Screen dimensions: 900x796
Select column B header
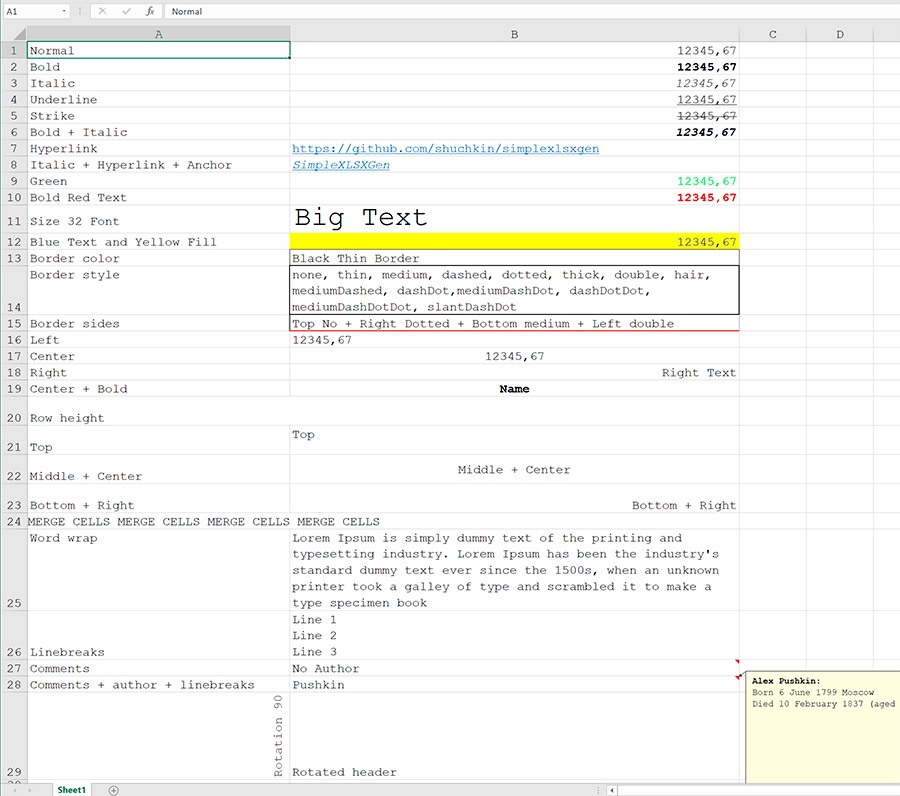point(514,35)
